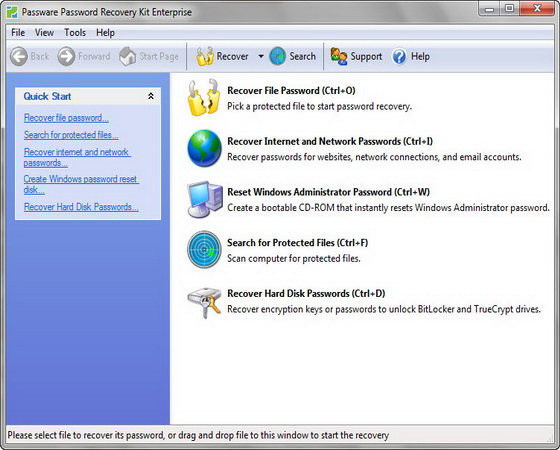Click the Search radar toolbar icon
This screenshot has width=560, height=450.
[278, 56]
